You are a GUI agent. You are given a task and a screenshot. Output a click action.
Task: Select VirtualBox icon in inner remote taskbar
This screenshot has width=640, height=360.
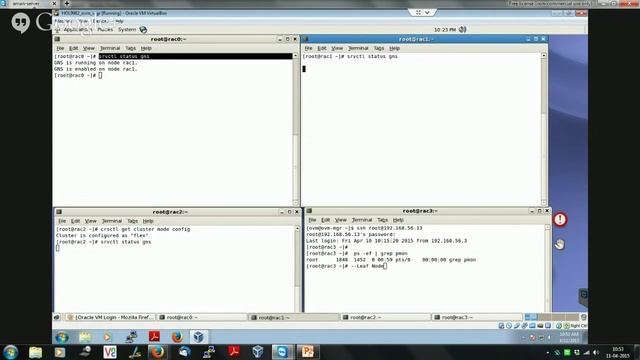[x=198, y=337]
